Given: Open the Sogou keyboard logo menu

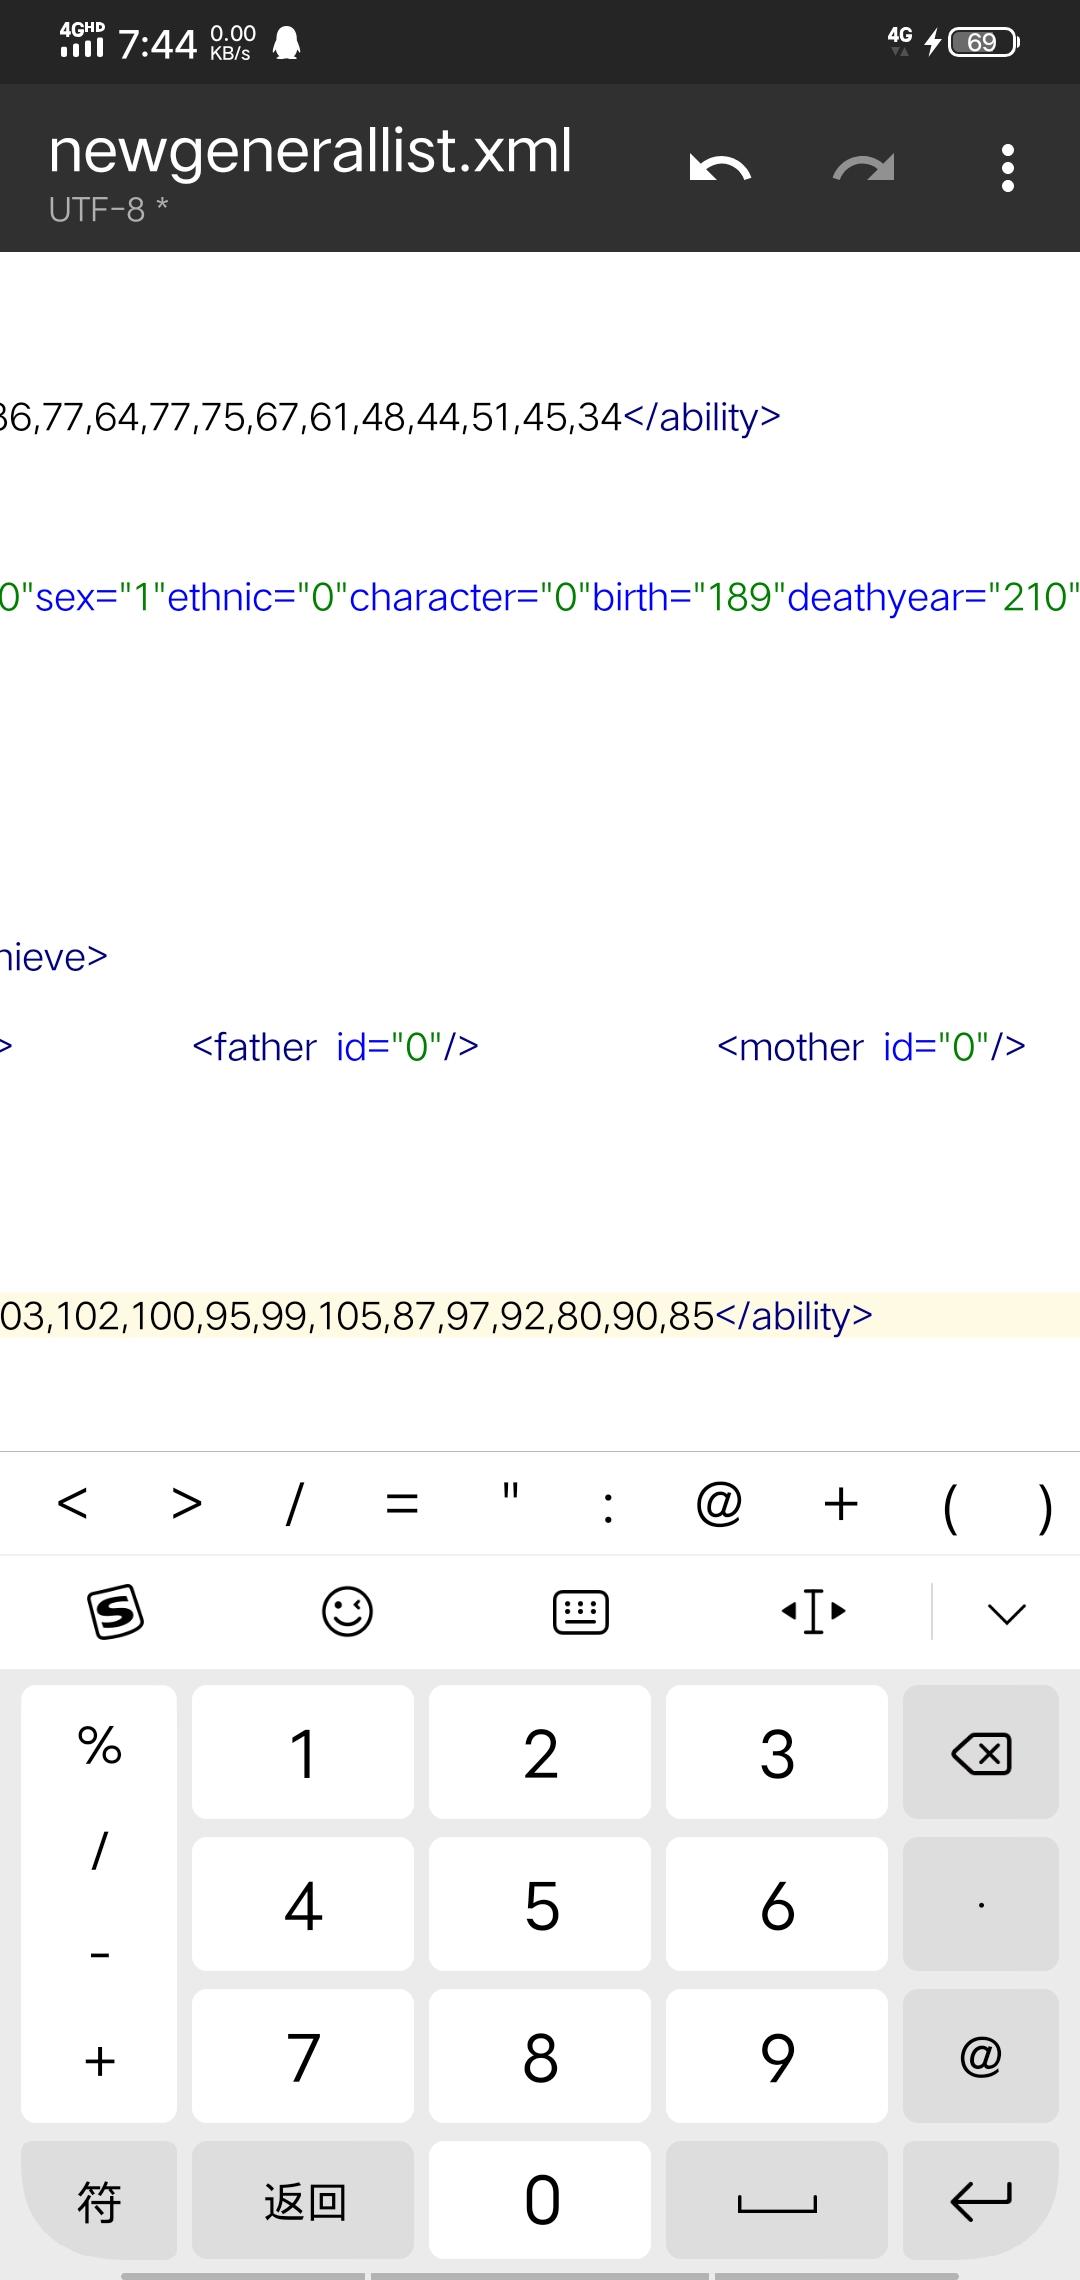Looking at the screenshot, I should (115, 1612).
